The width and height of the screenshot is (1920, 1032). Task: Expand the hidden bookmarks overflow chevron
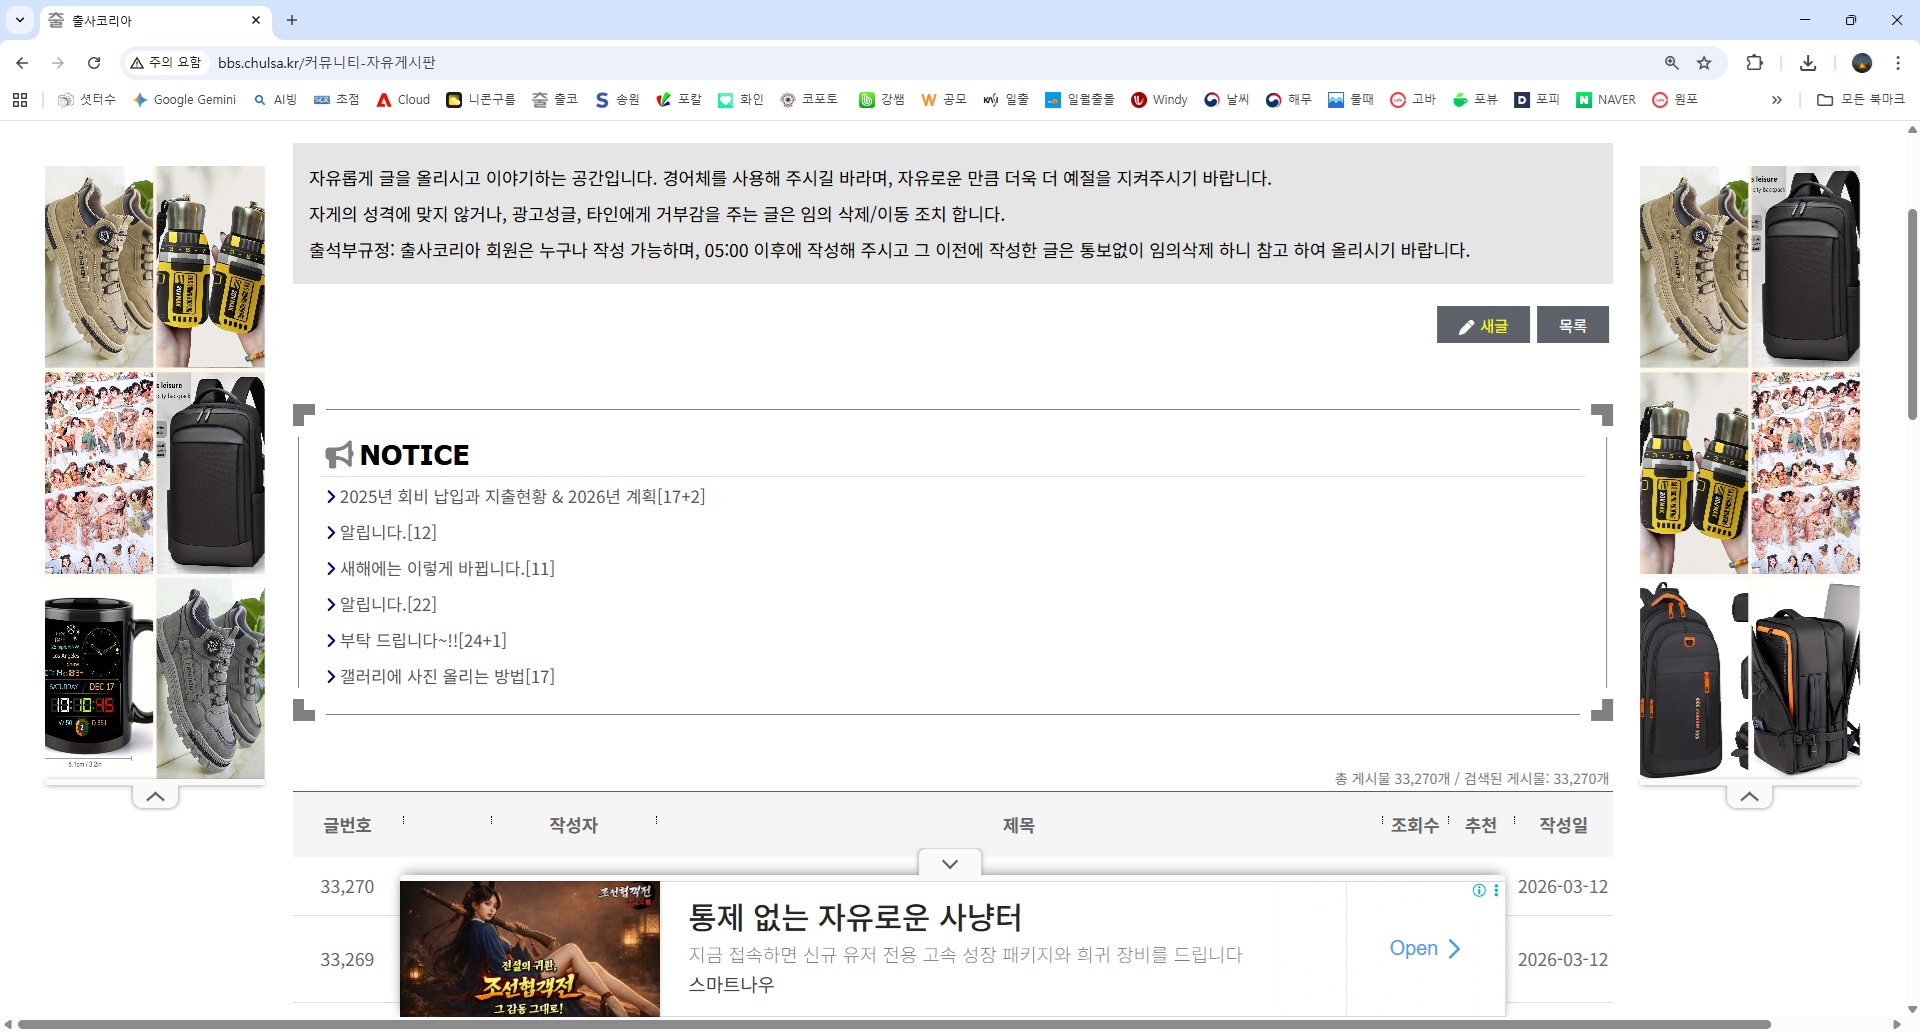[x=1777, y=100]
